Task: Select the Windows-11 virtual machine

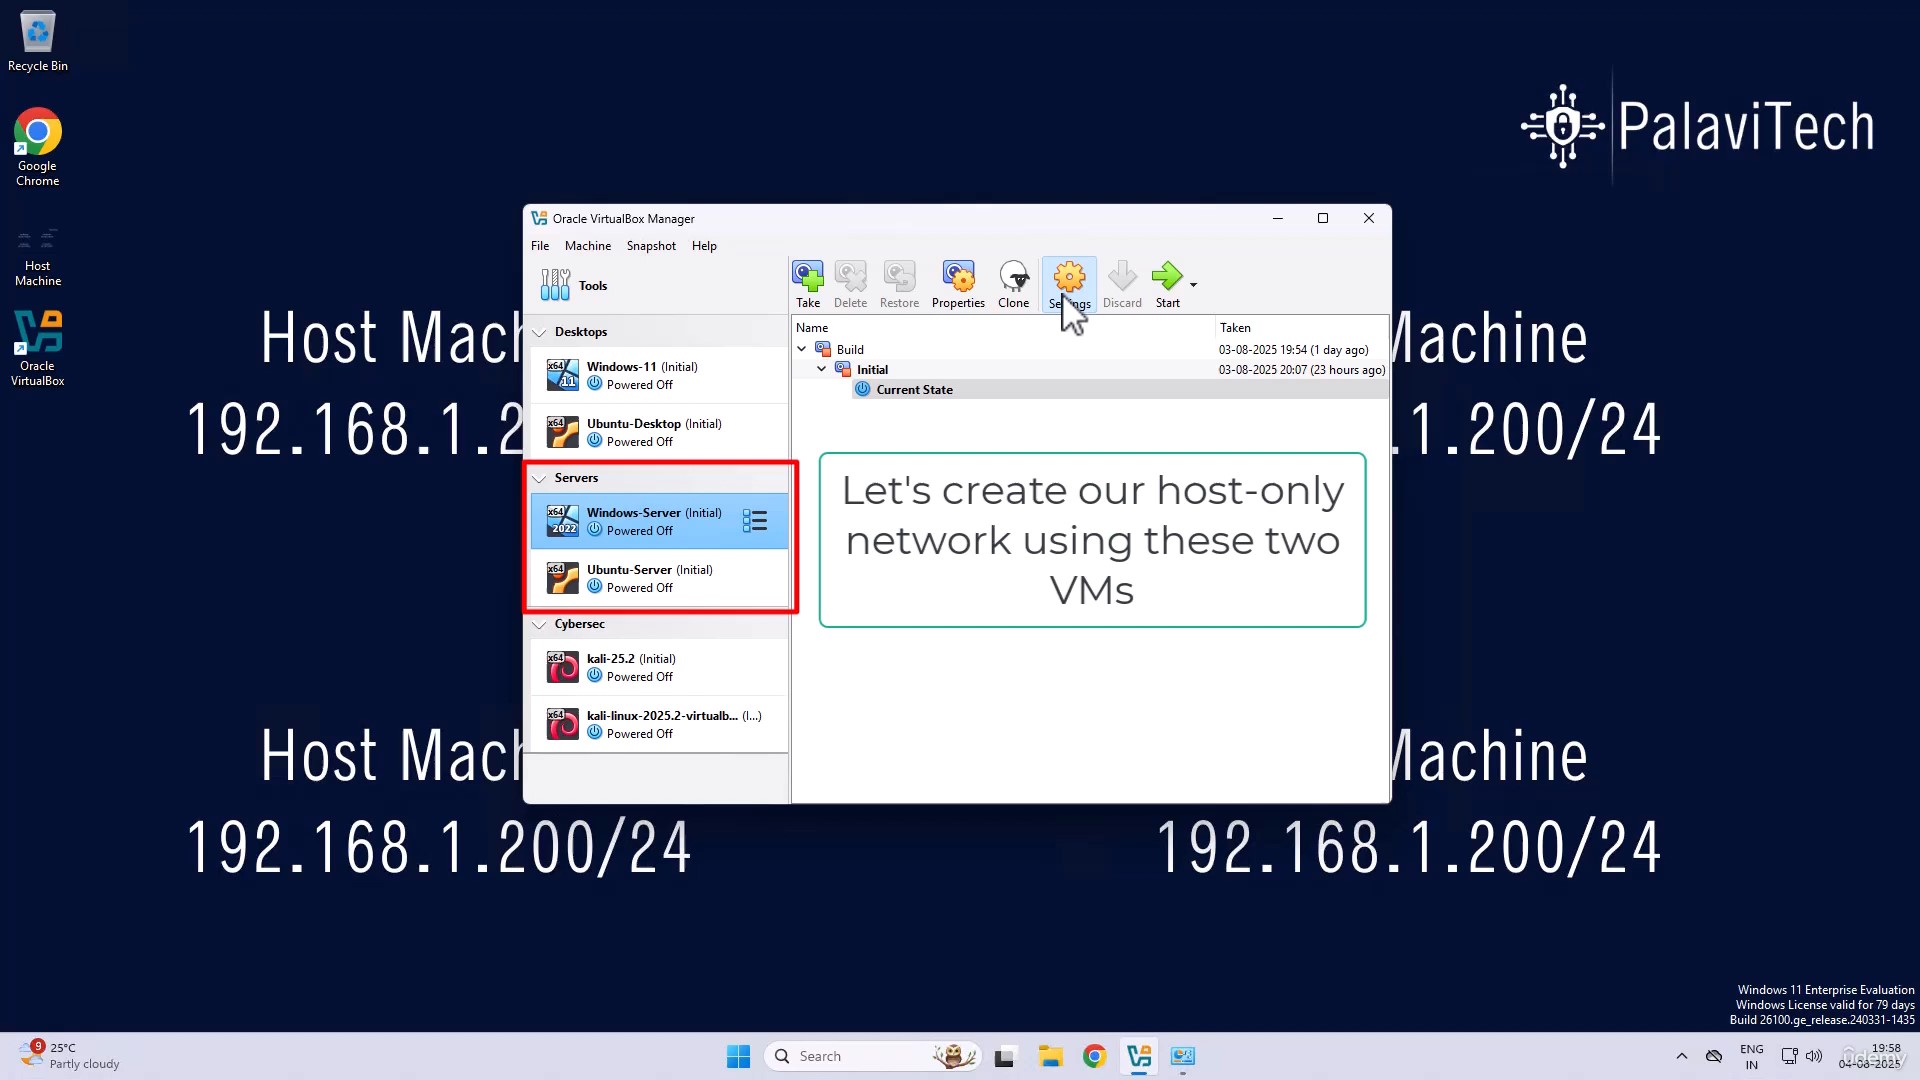Action: tap(658, 375)
